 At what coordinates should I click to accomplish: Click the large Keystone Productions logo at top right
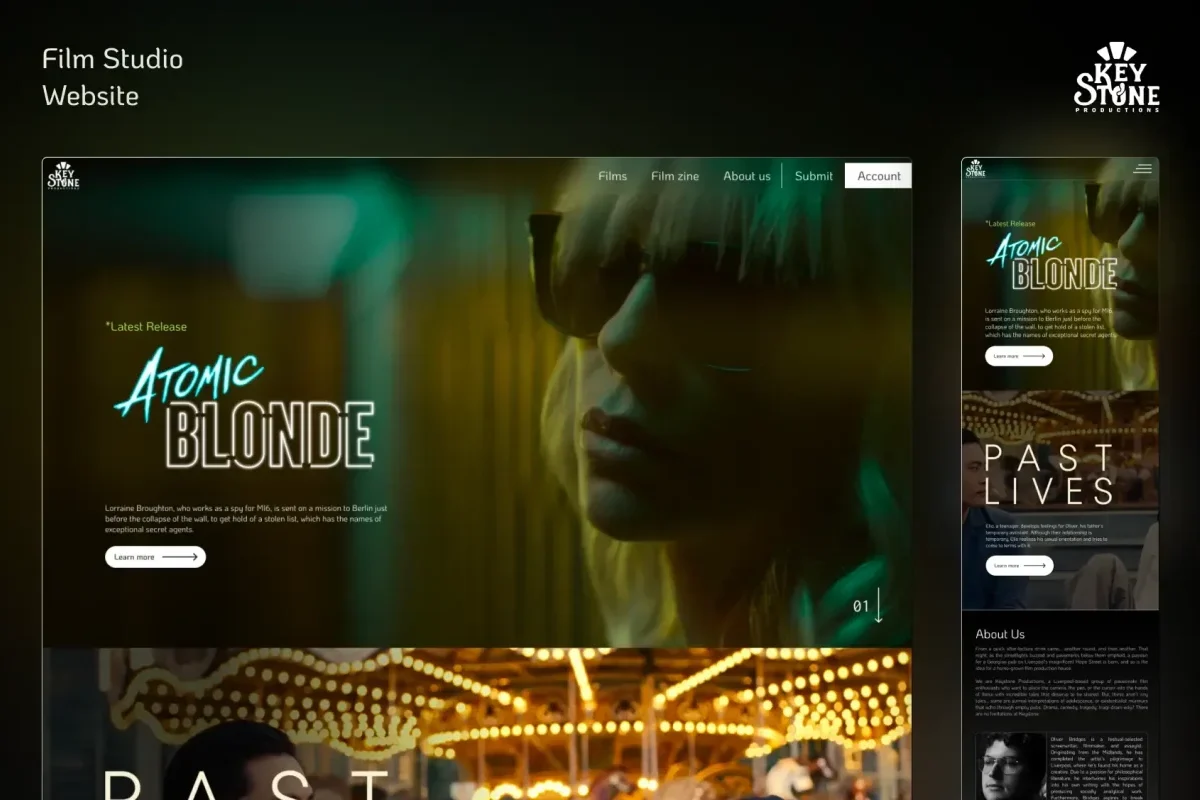tap(1116, 78)
